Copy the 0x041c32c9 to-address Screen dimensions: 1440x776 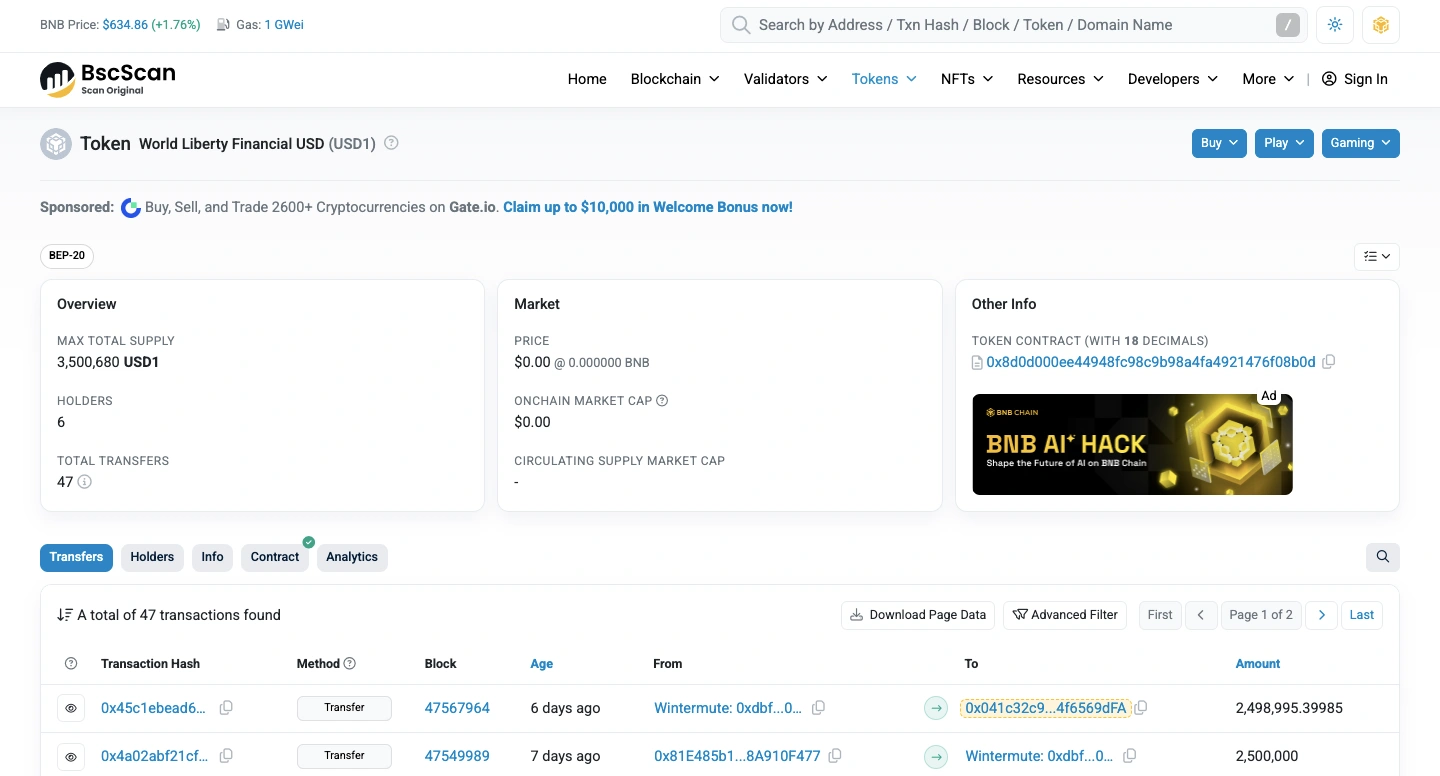tap(1141, 708)
